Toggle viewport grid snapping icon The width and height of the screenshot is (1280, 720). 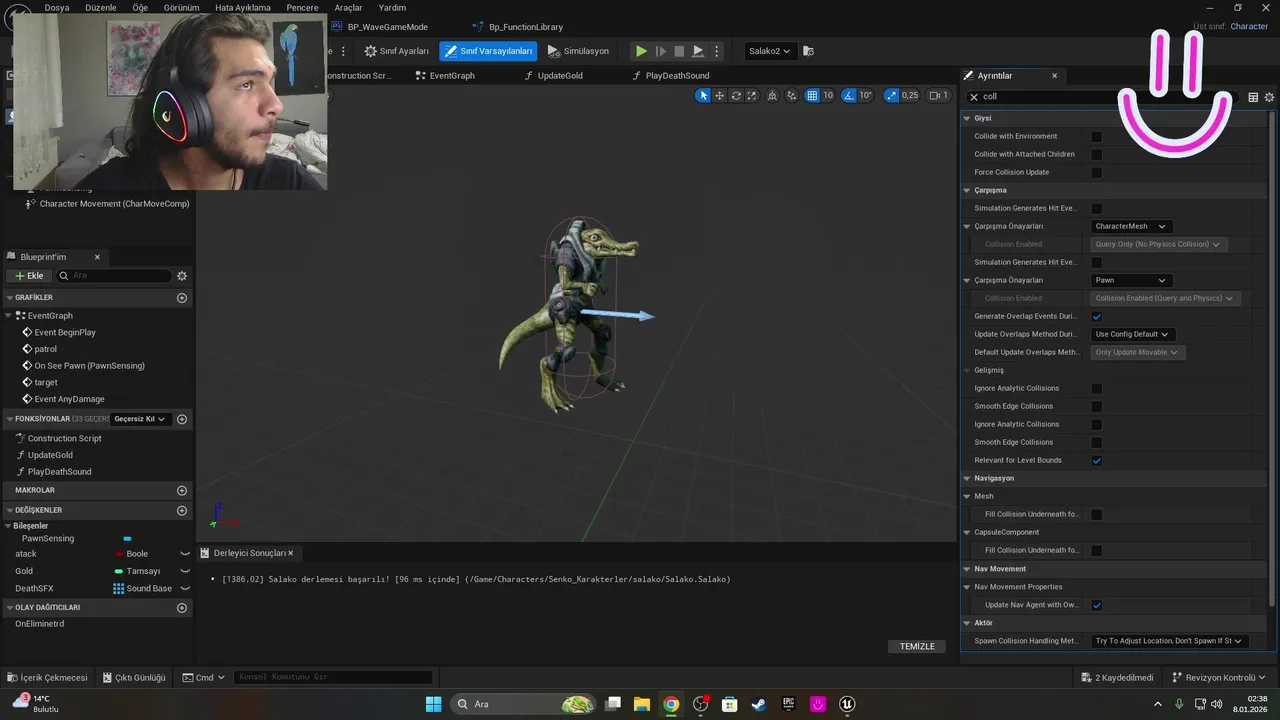click(813, 95)
